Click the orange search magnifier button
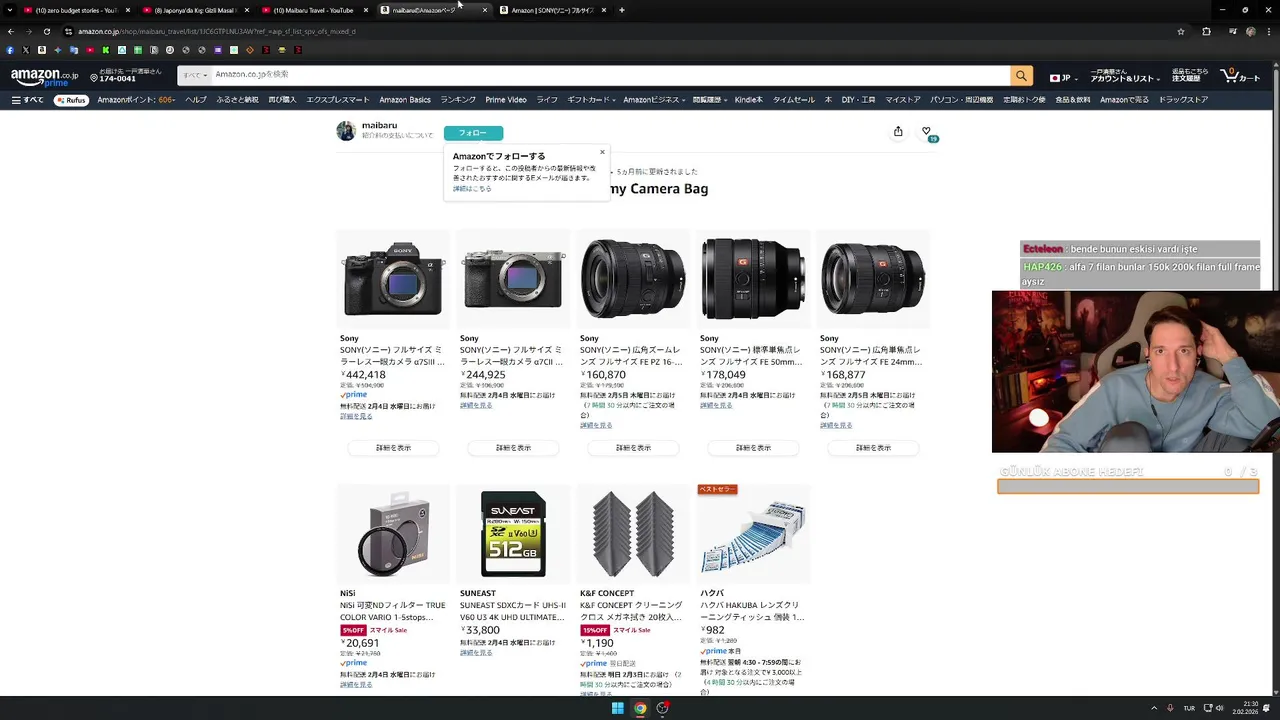The height and width of the screenshot is (720, 1280). point(1021,76)
